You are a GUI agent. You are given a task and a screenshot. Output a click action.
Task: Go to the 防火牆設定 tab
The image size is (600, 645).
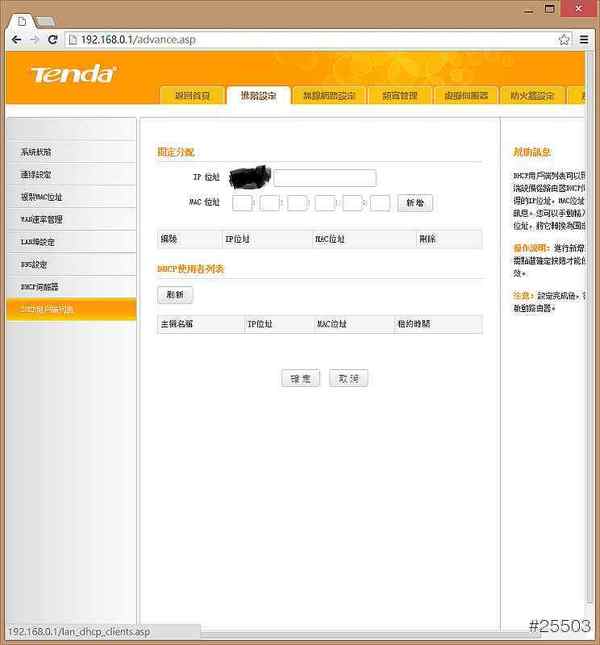[532, 96]
